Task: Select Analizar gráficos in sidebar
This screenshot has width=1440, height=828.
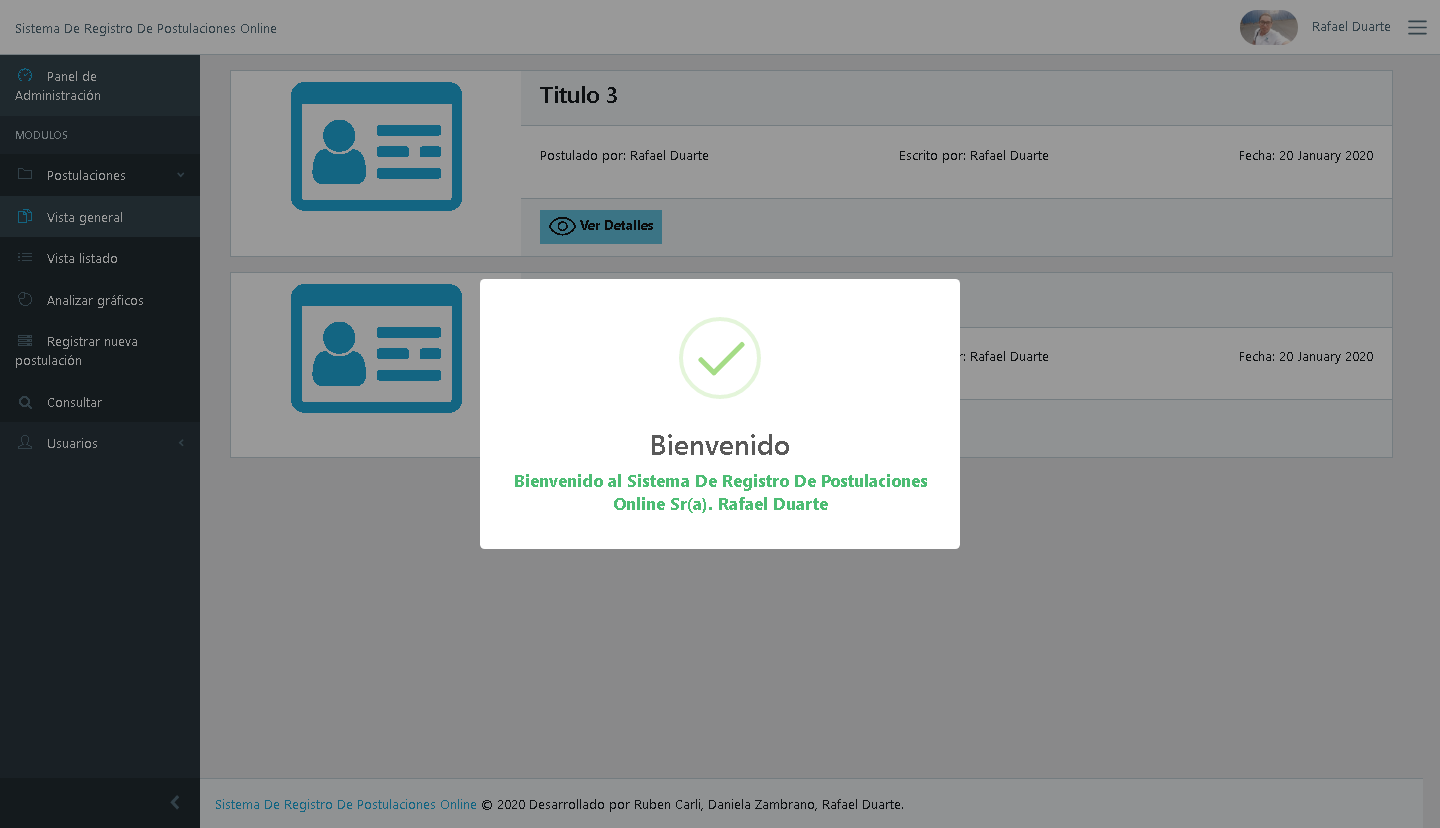Action: pyautogui.click(x=95, y=300)
